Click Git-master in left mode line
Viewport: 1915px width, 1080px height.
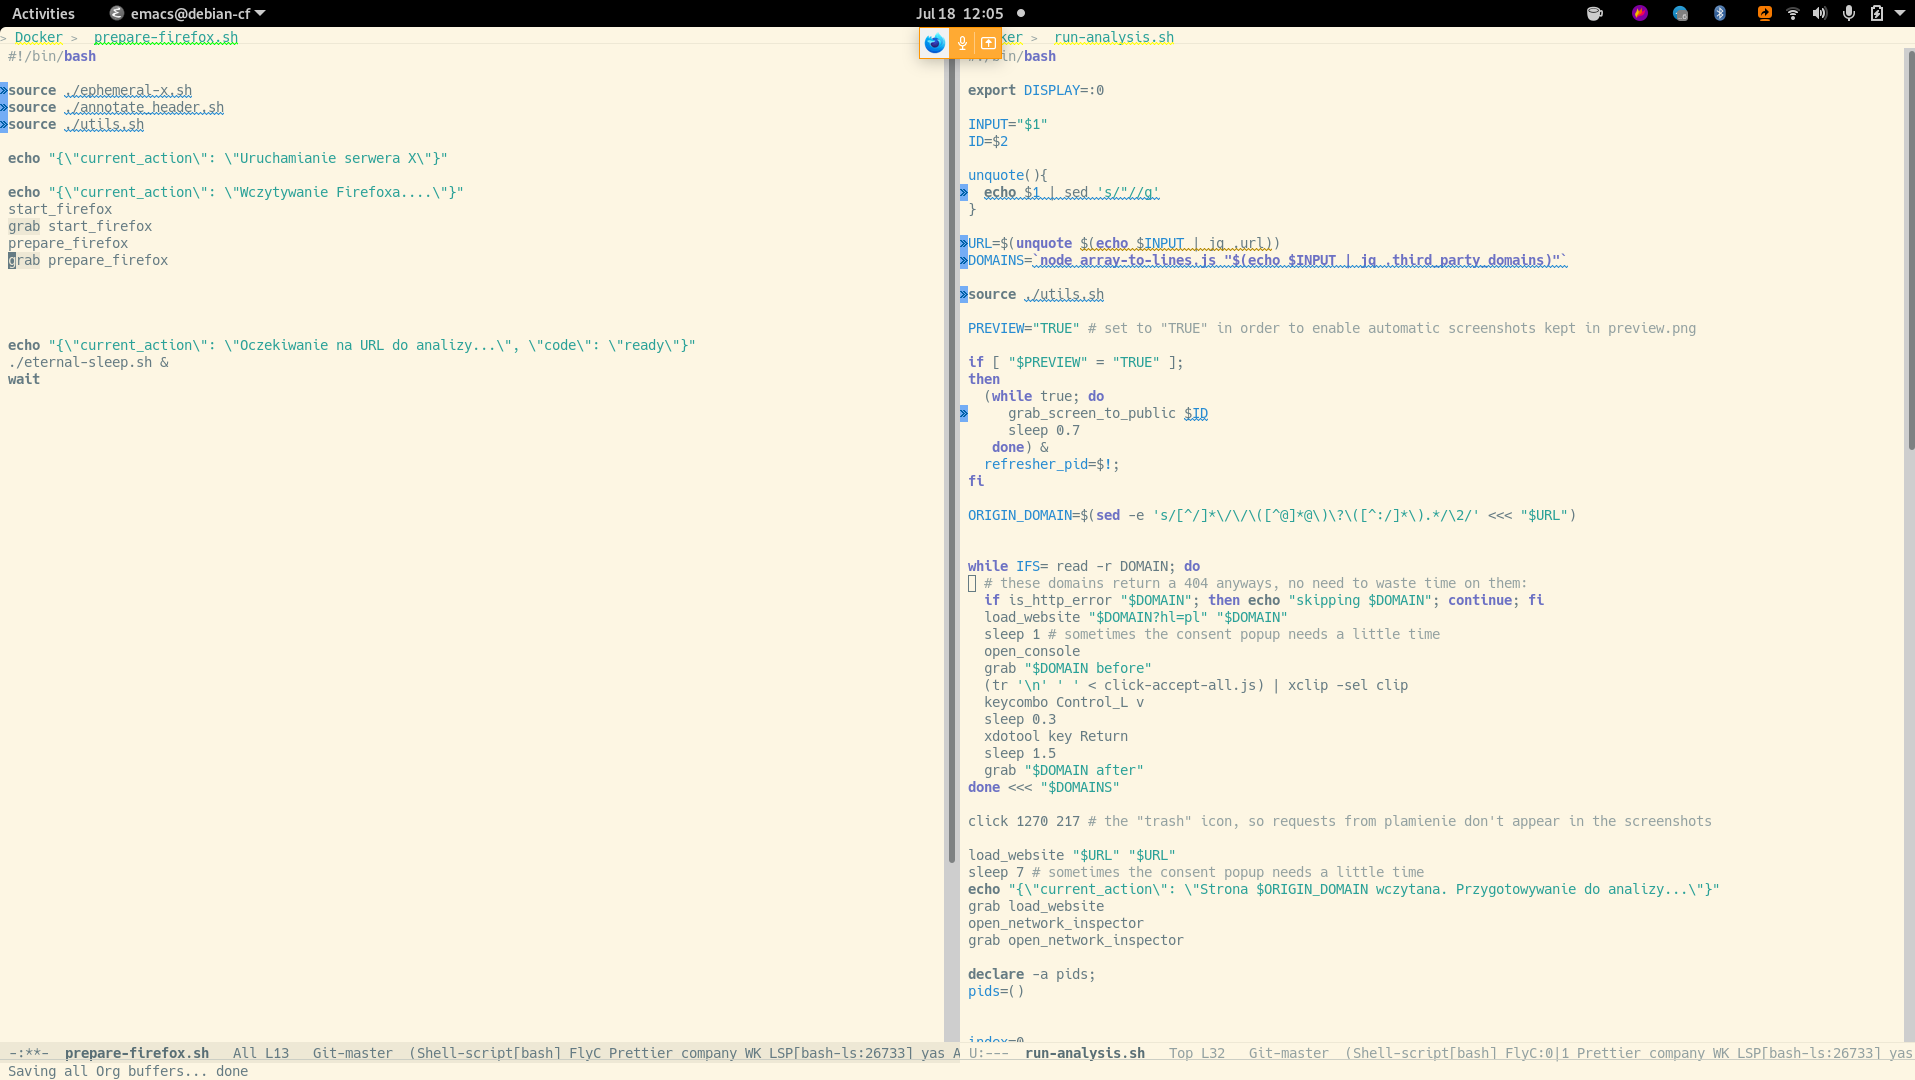click(352, 1053)
